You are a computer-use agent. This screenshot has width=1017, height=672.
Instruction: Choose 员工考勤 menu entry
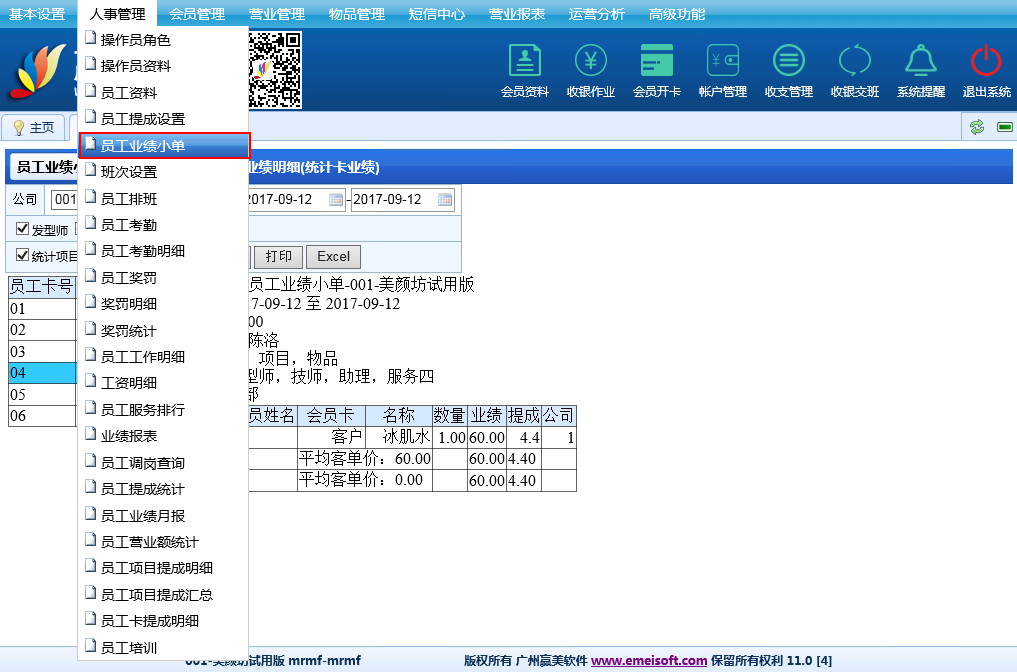coord(128,225)
